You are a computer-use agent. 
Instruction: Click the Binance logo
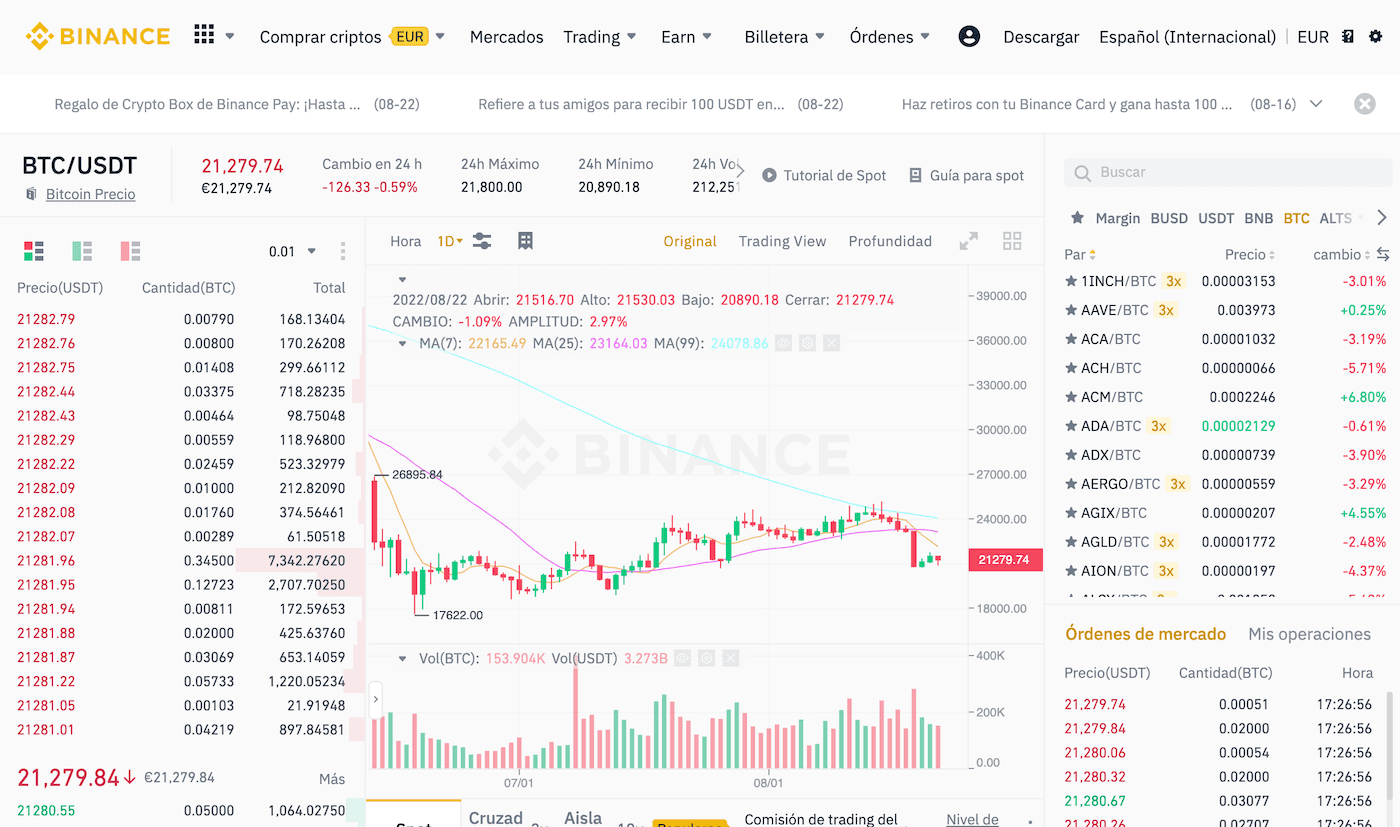pyautogui.click(x=98, y=36)
